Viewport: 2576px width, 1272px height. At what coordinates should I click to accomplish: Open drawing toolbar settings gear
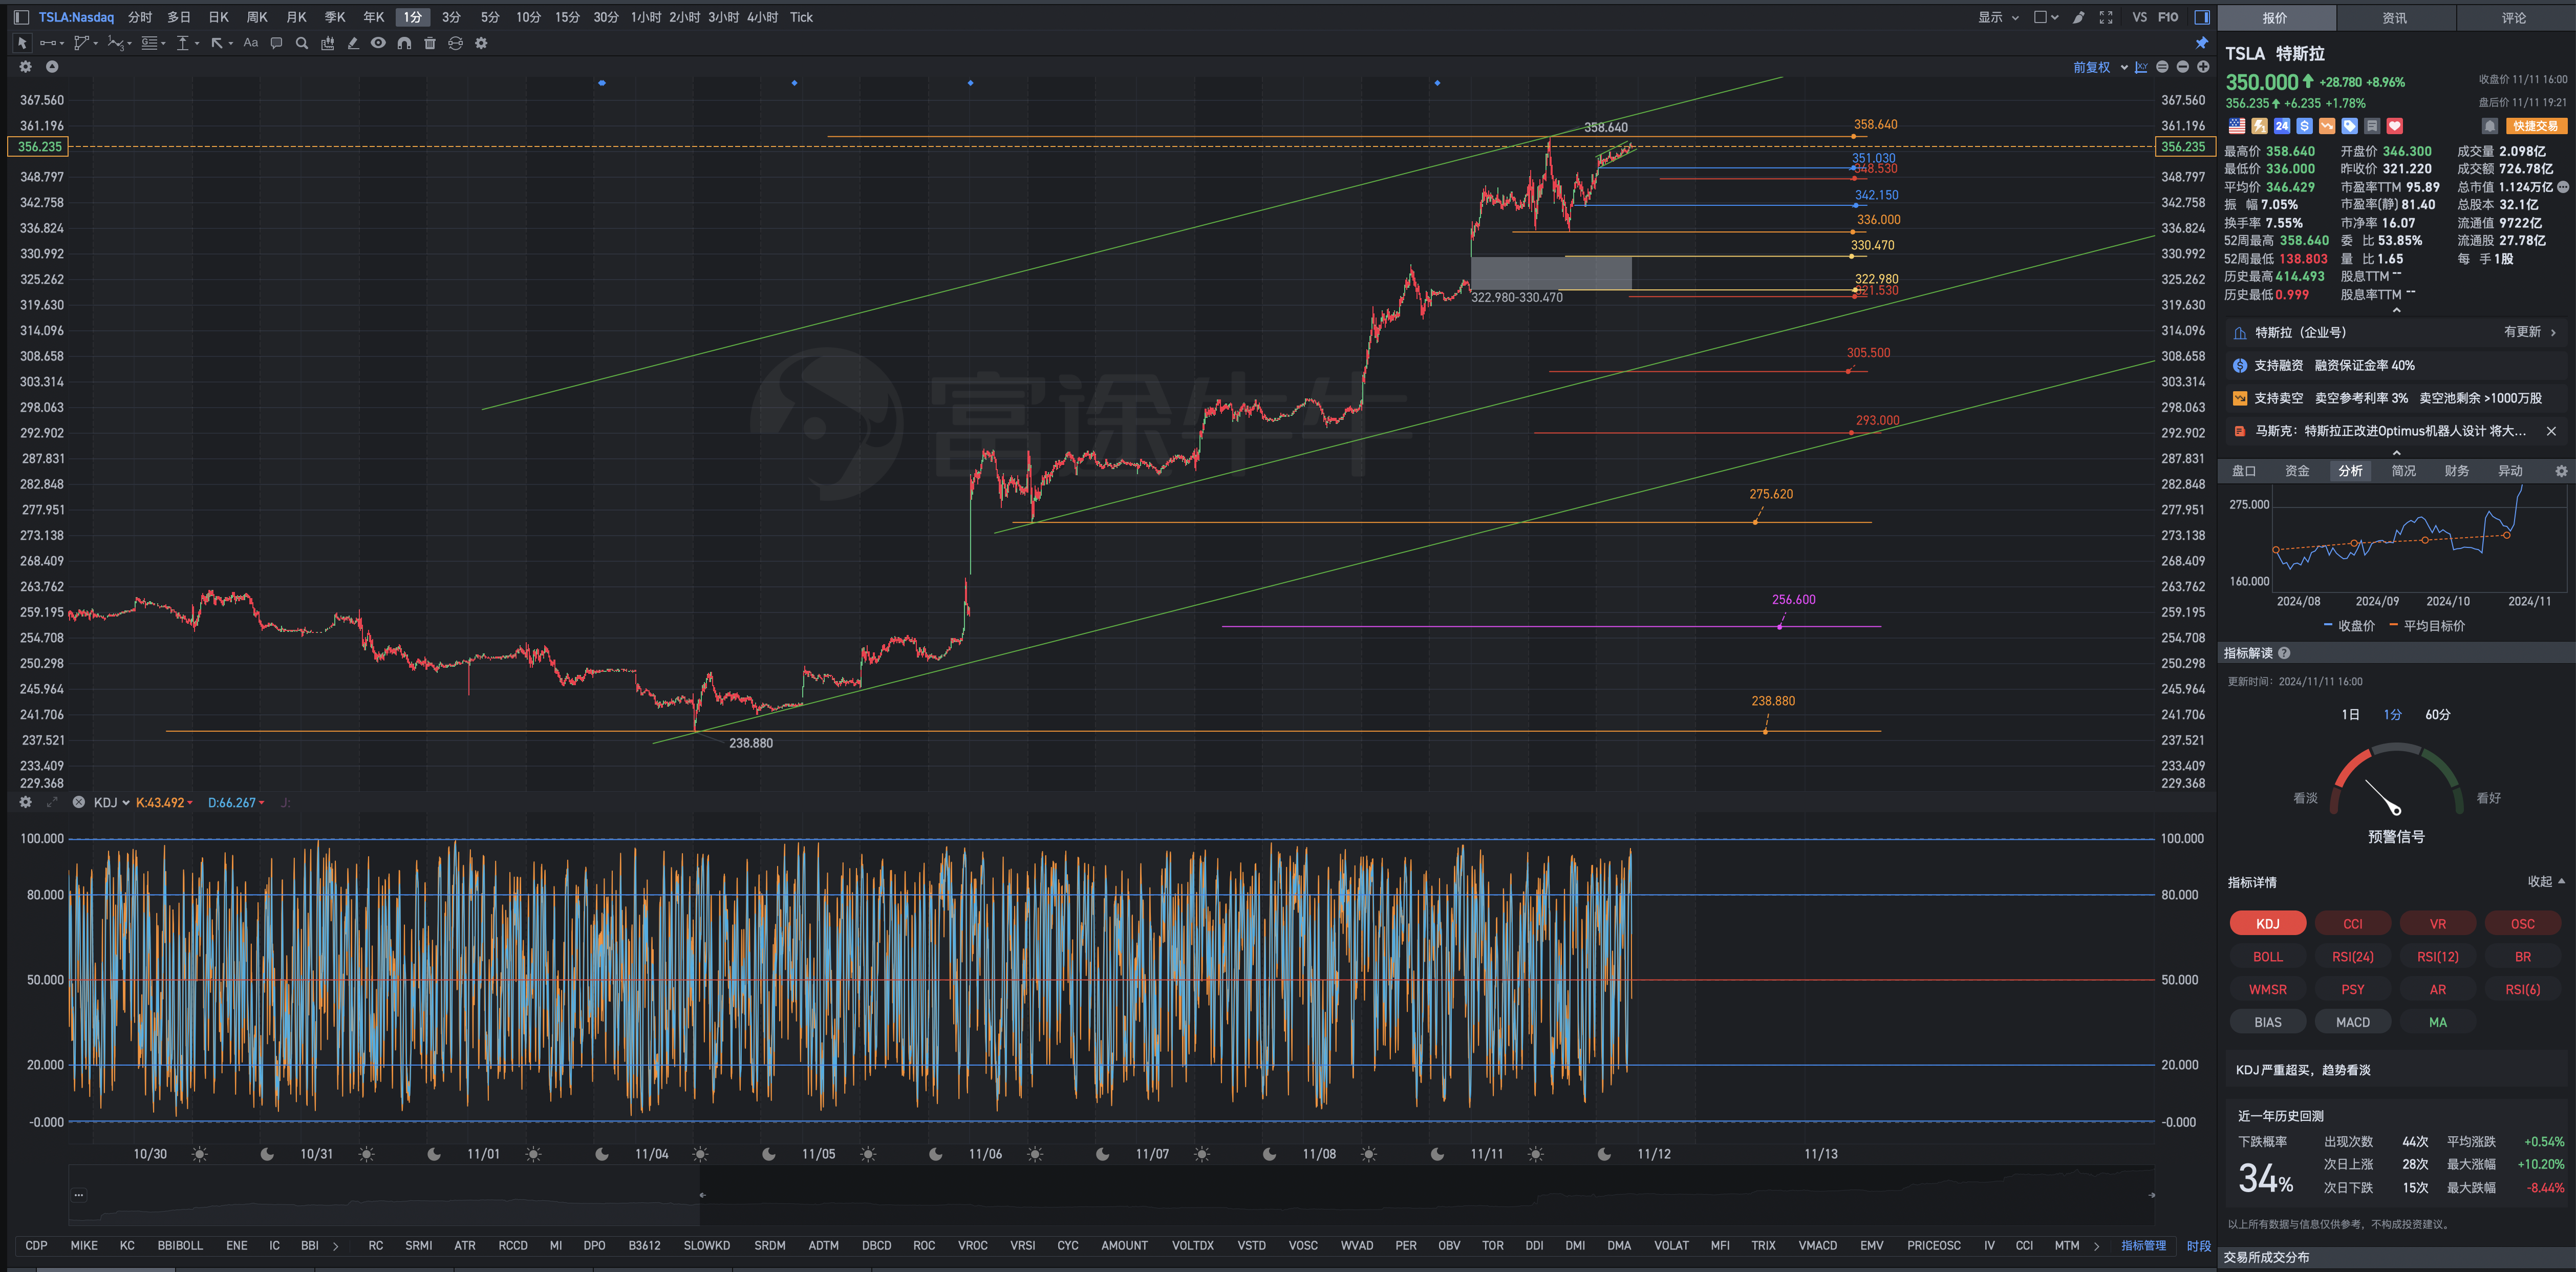pos(481,43)
